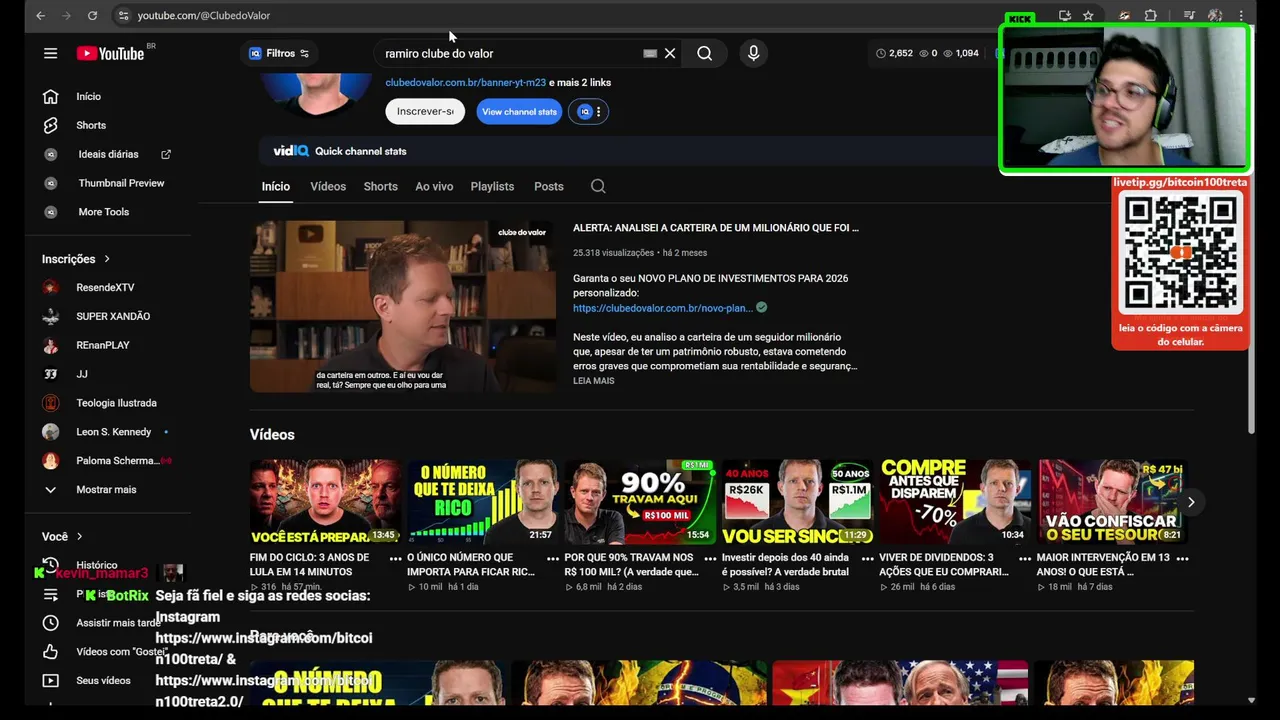Open the YouTube hamburger guide menu
The image size is (1280, 720).
50,54
